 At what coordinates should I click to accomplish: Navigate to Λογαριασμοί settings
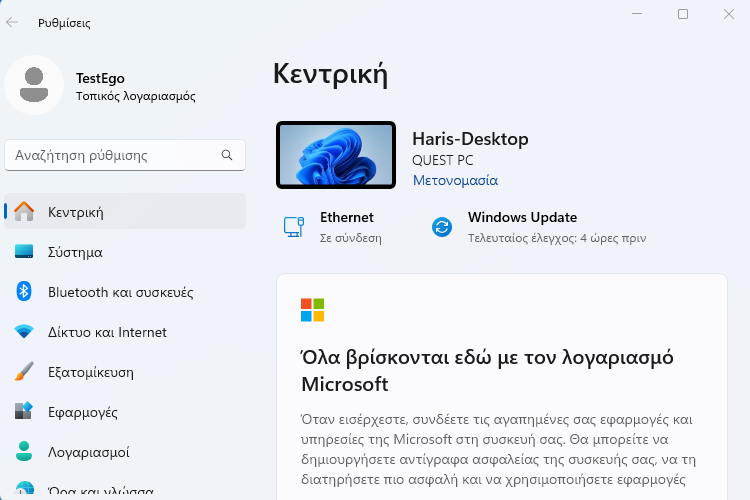click(125, 451)
